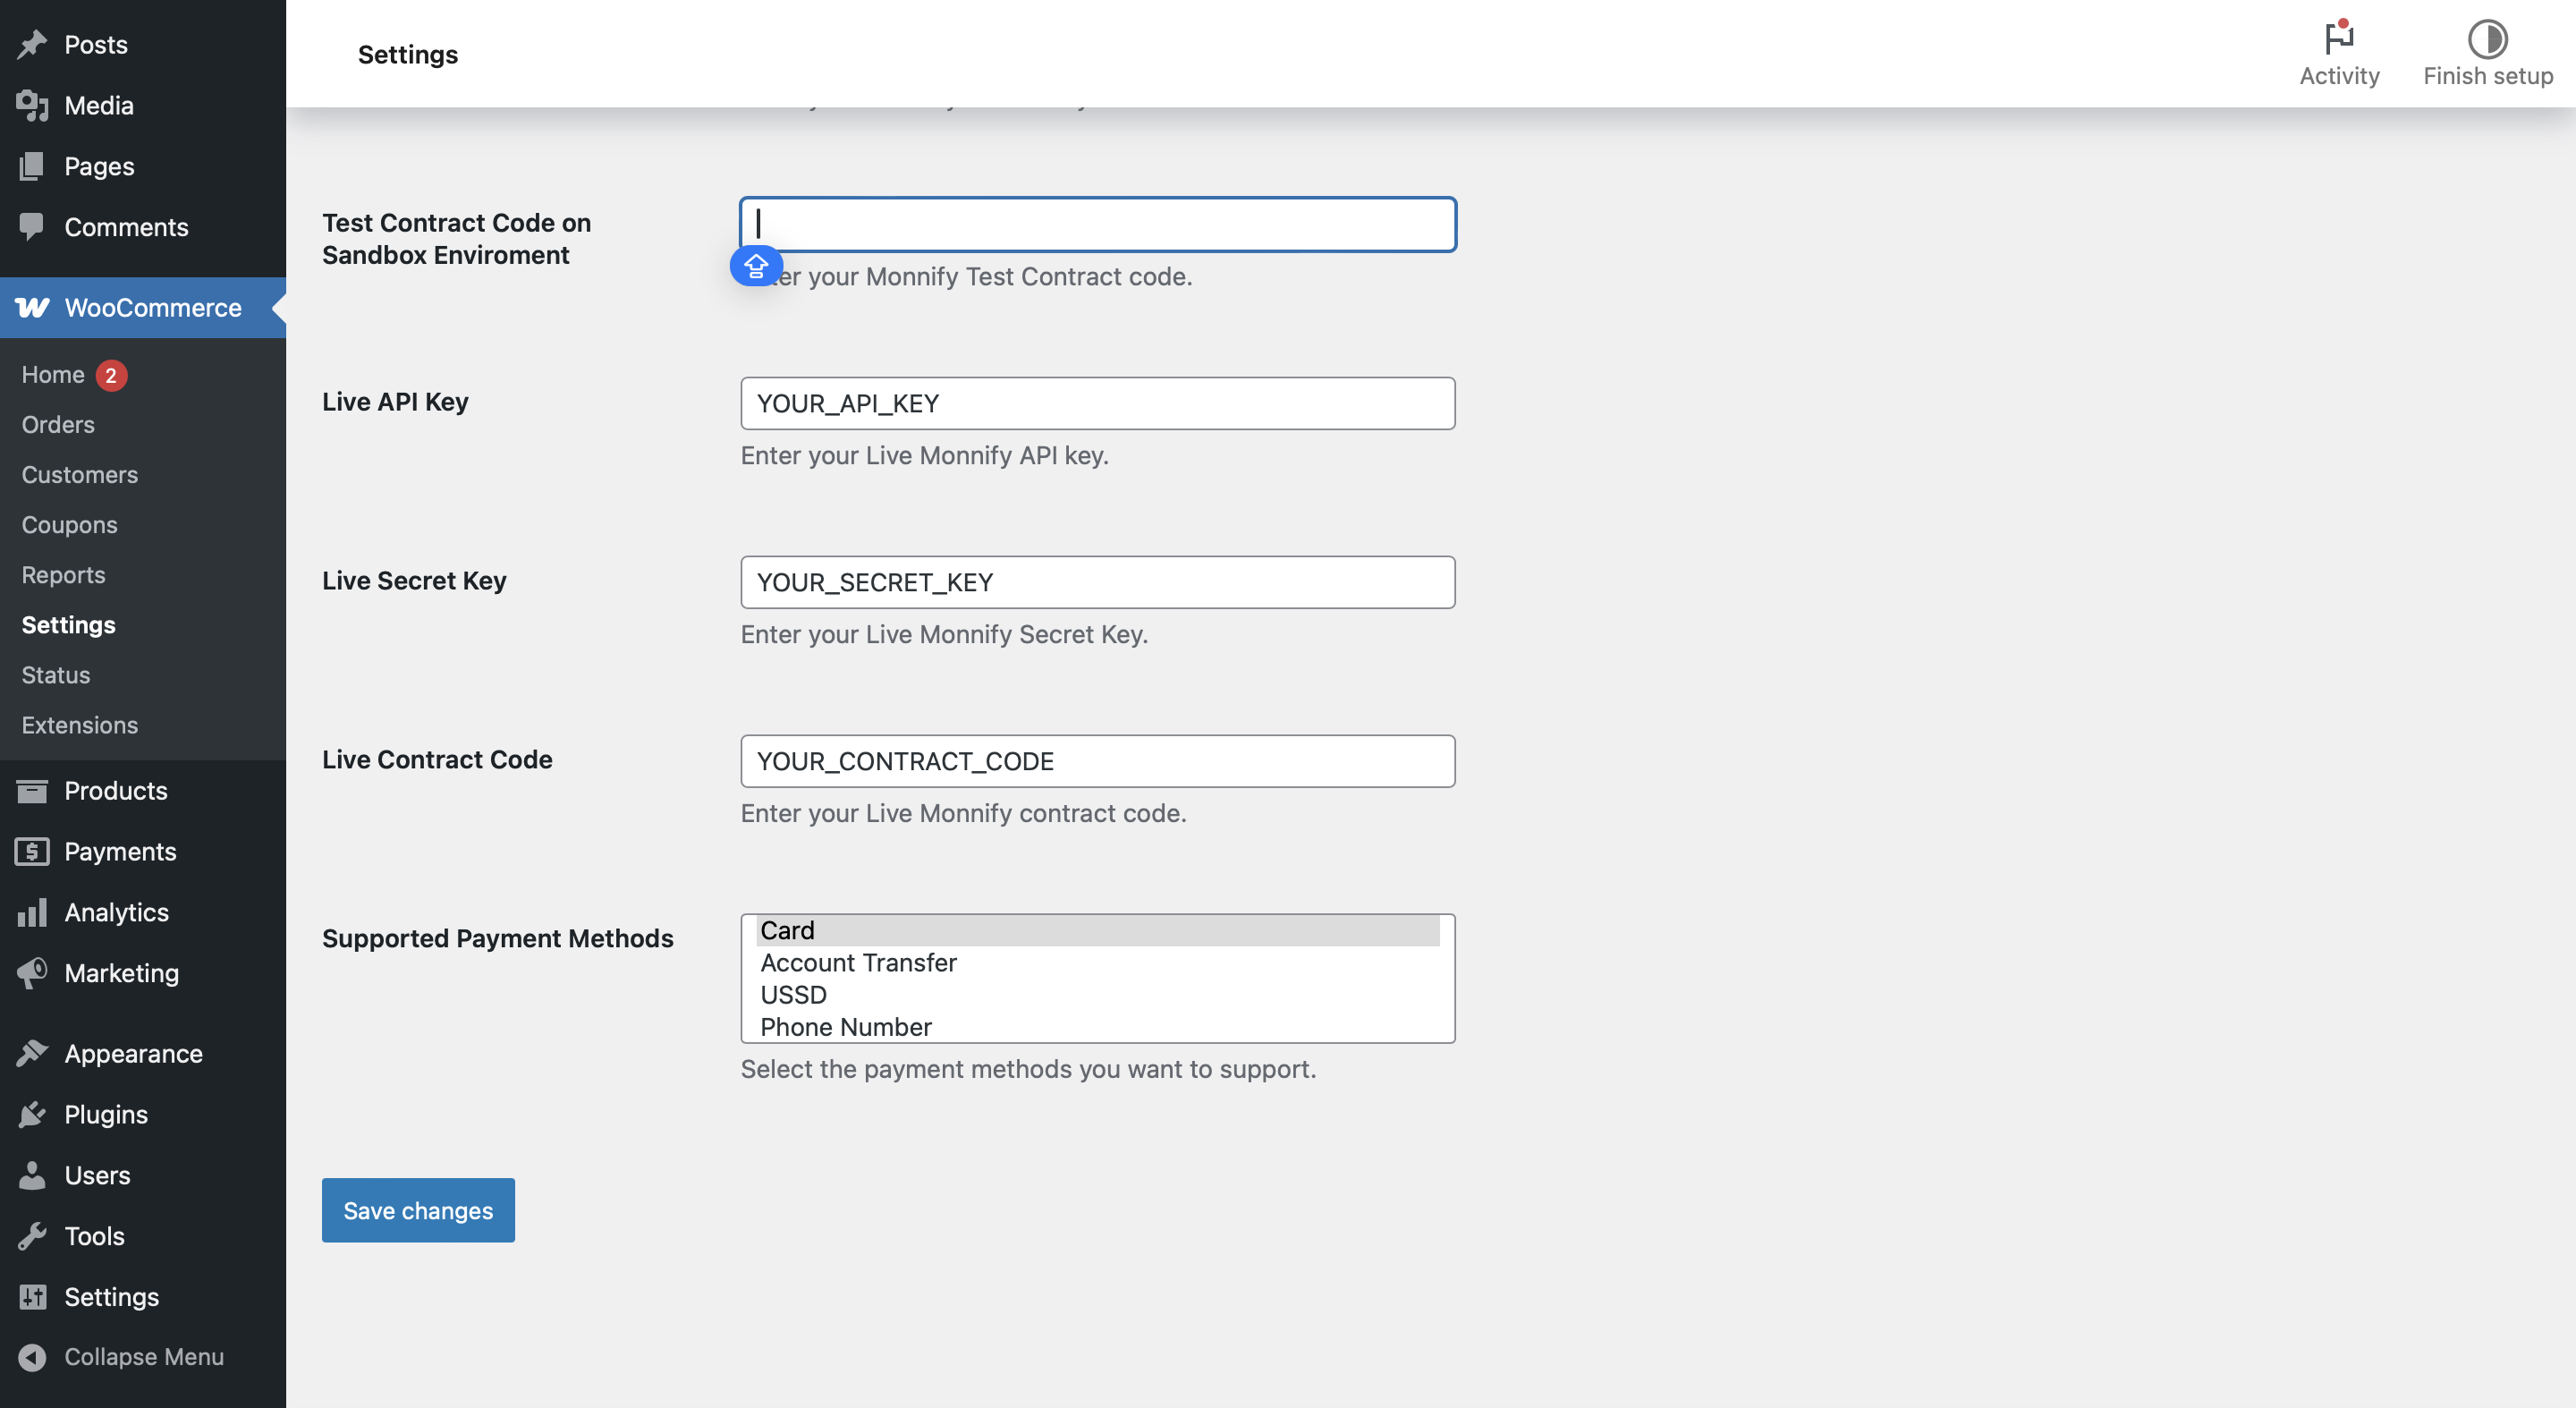Click Collapse Menu label
The height and width of the screenshot is (1408, 2576).
tap(144, 1357)
